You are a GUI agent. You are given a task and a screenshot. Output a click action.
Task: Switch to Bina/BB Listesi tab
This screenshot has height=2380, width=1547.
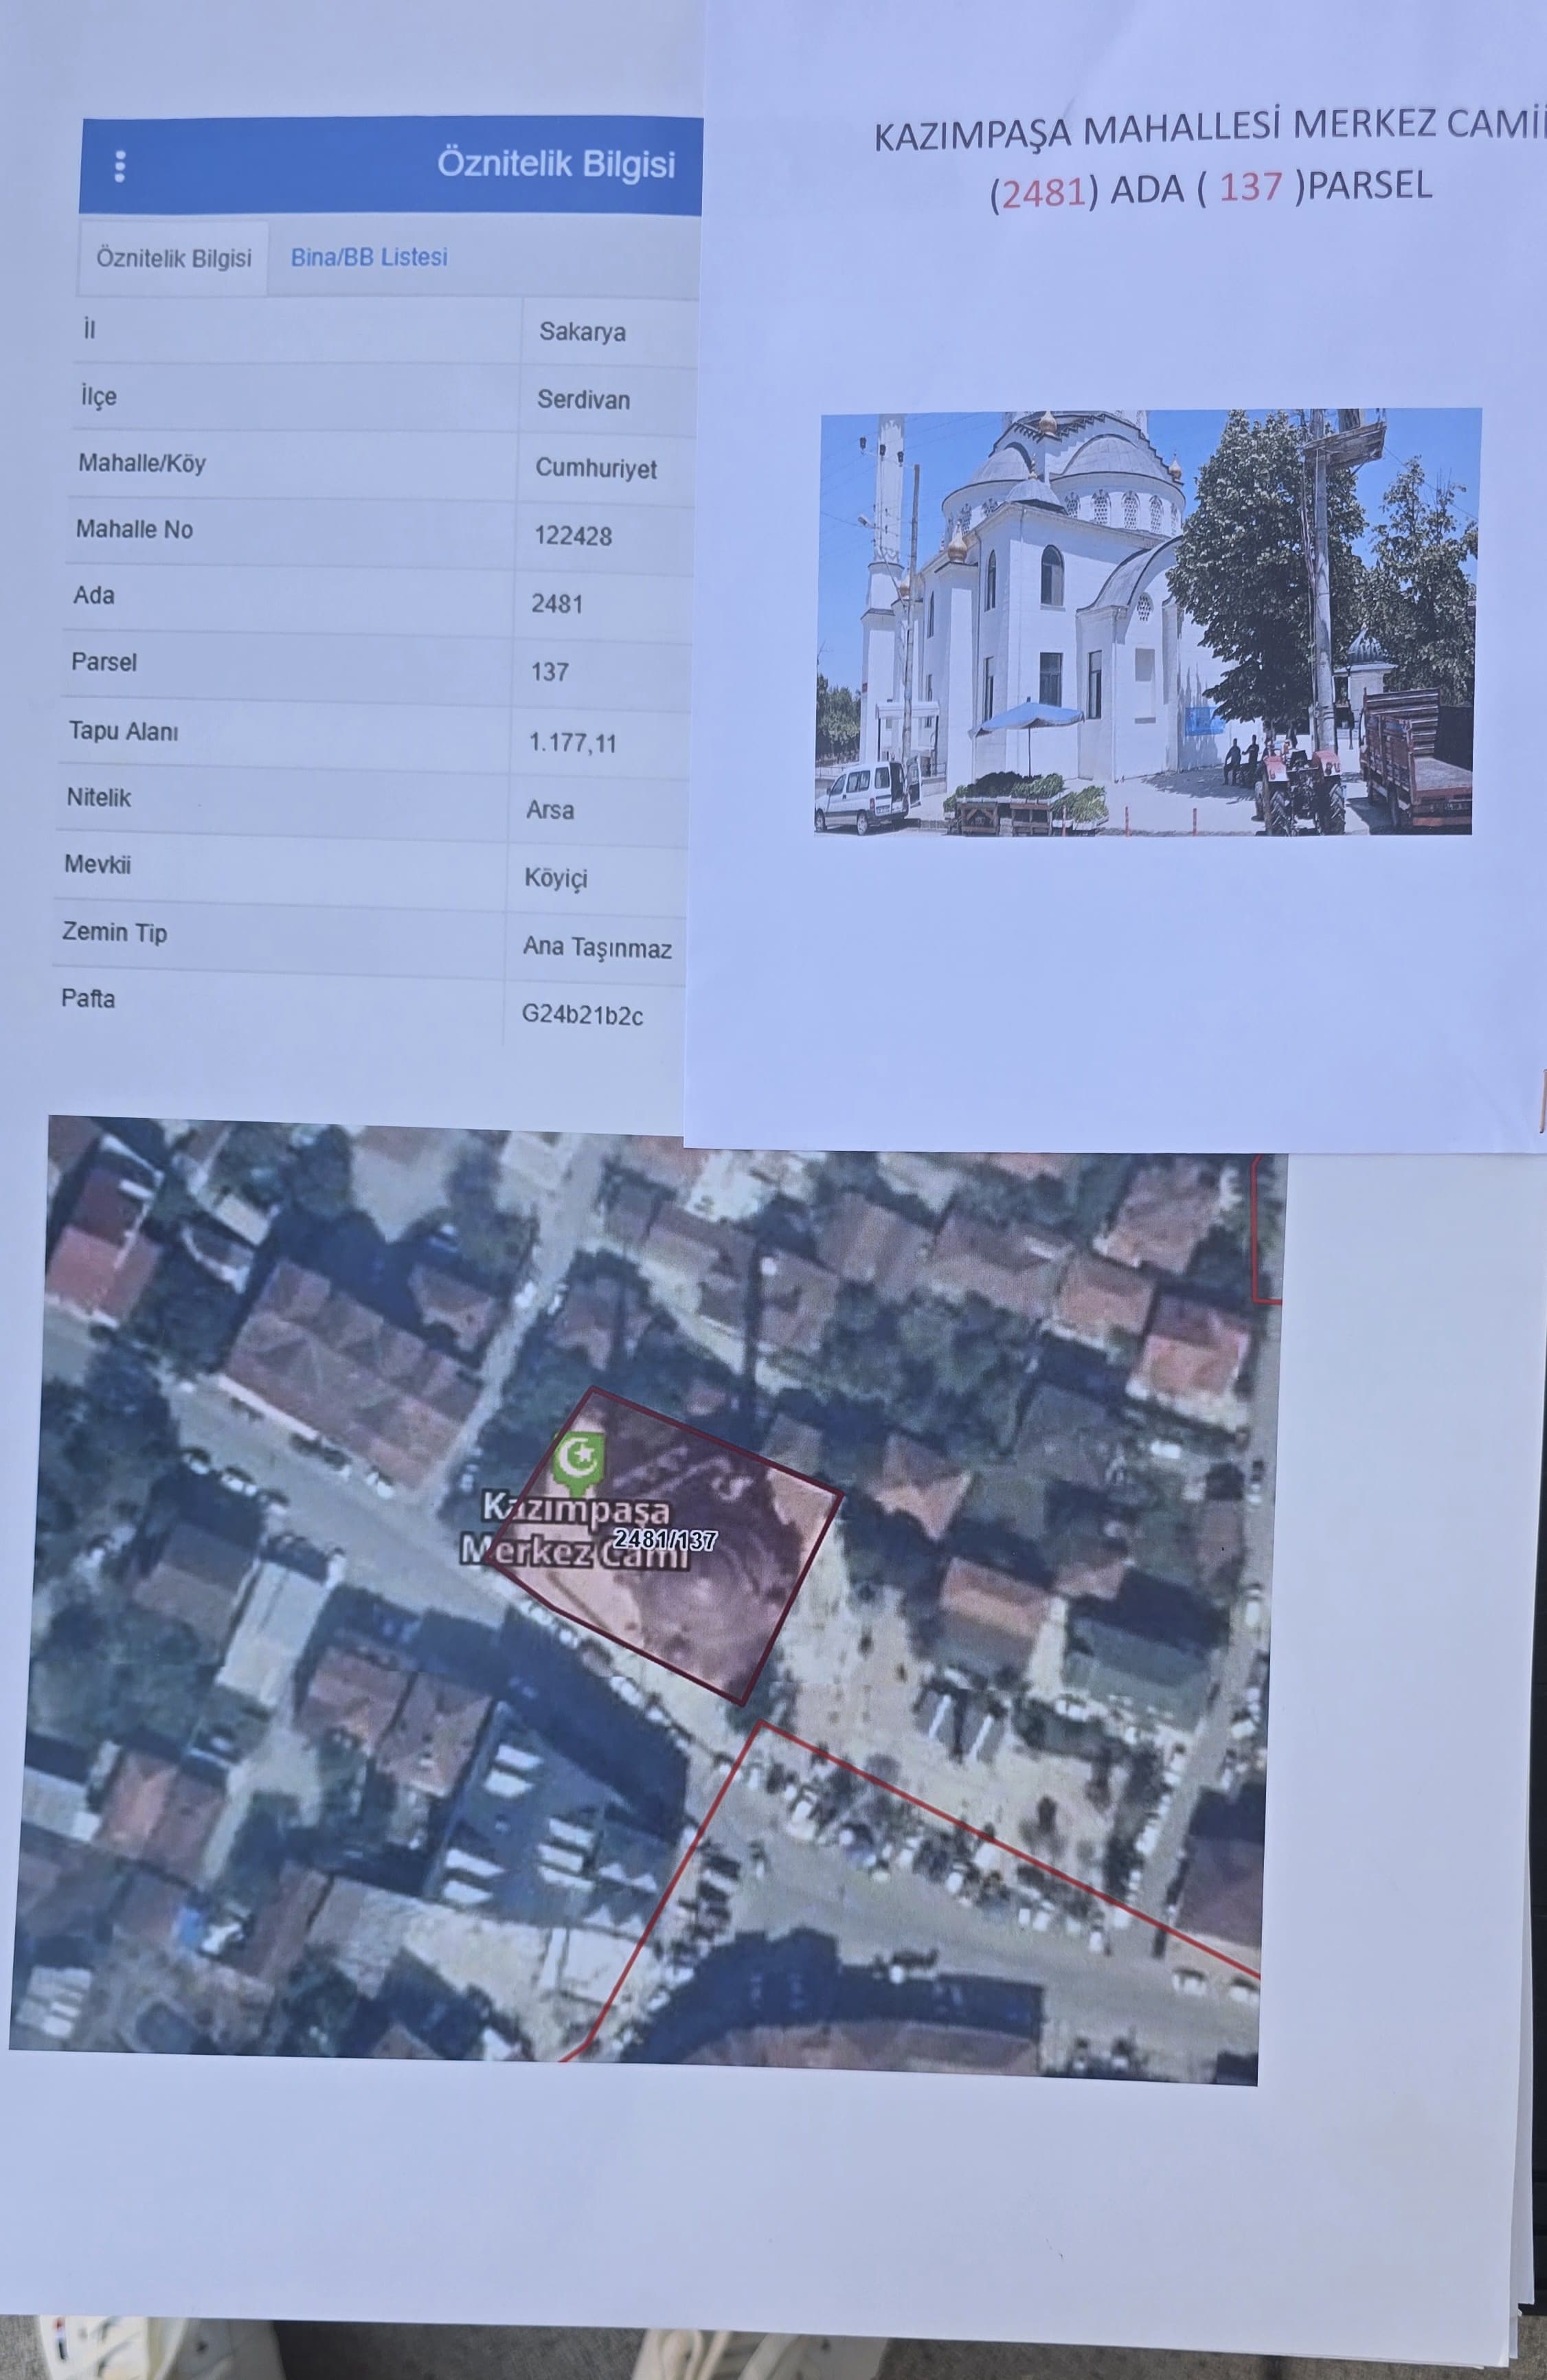pyautogui.click(x=369, y=257)
